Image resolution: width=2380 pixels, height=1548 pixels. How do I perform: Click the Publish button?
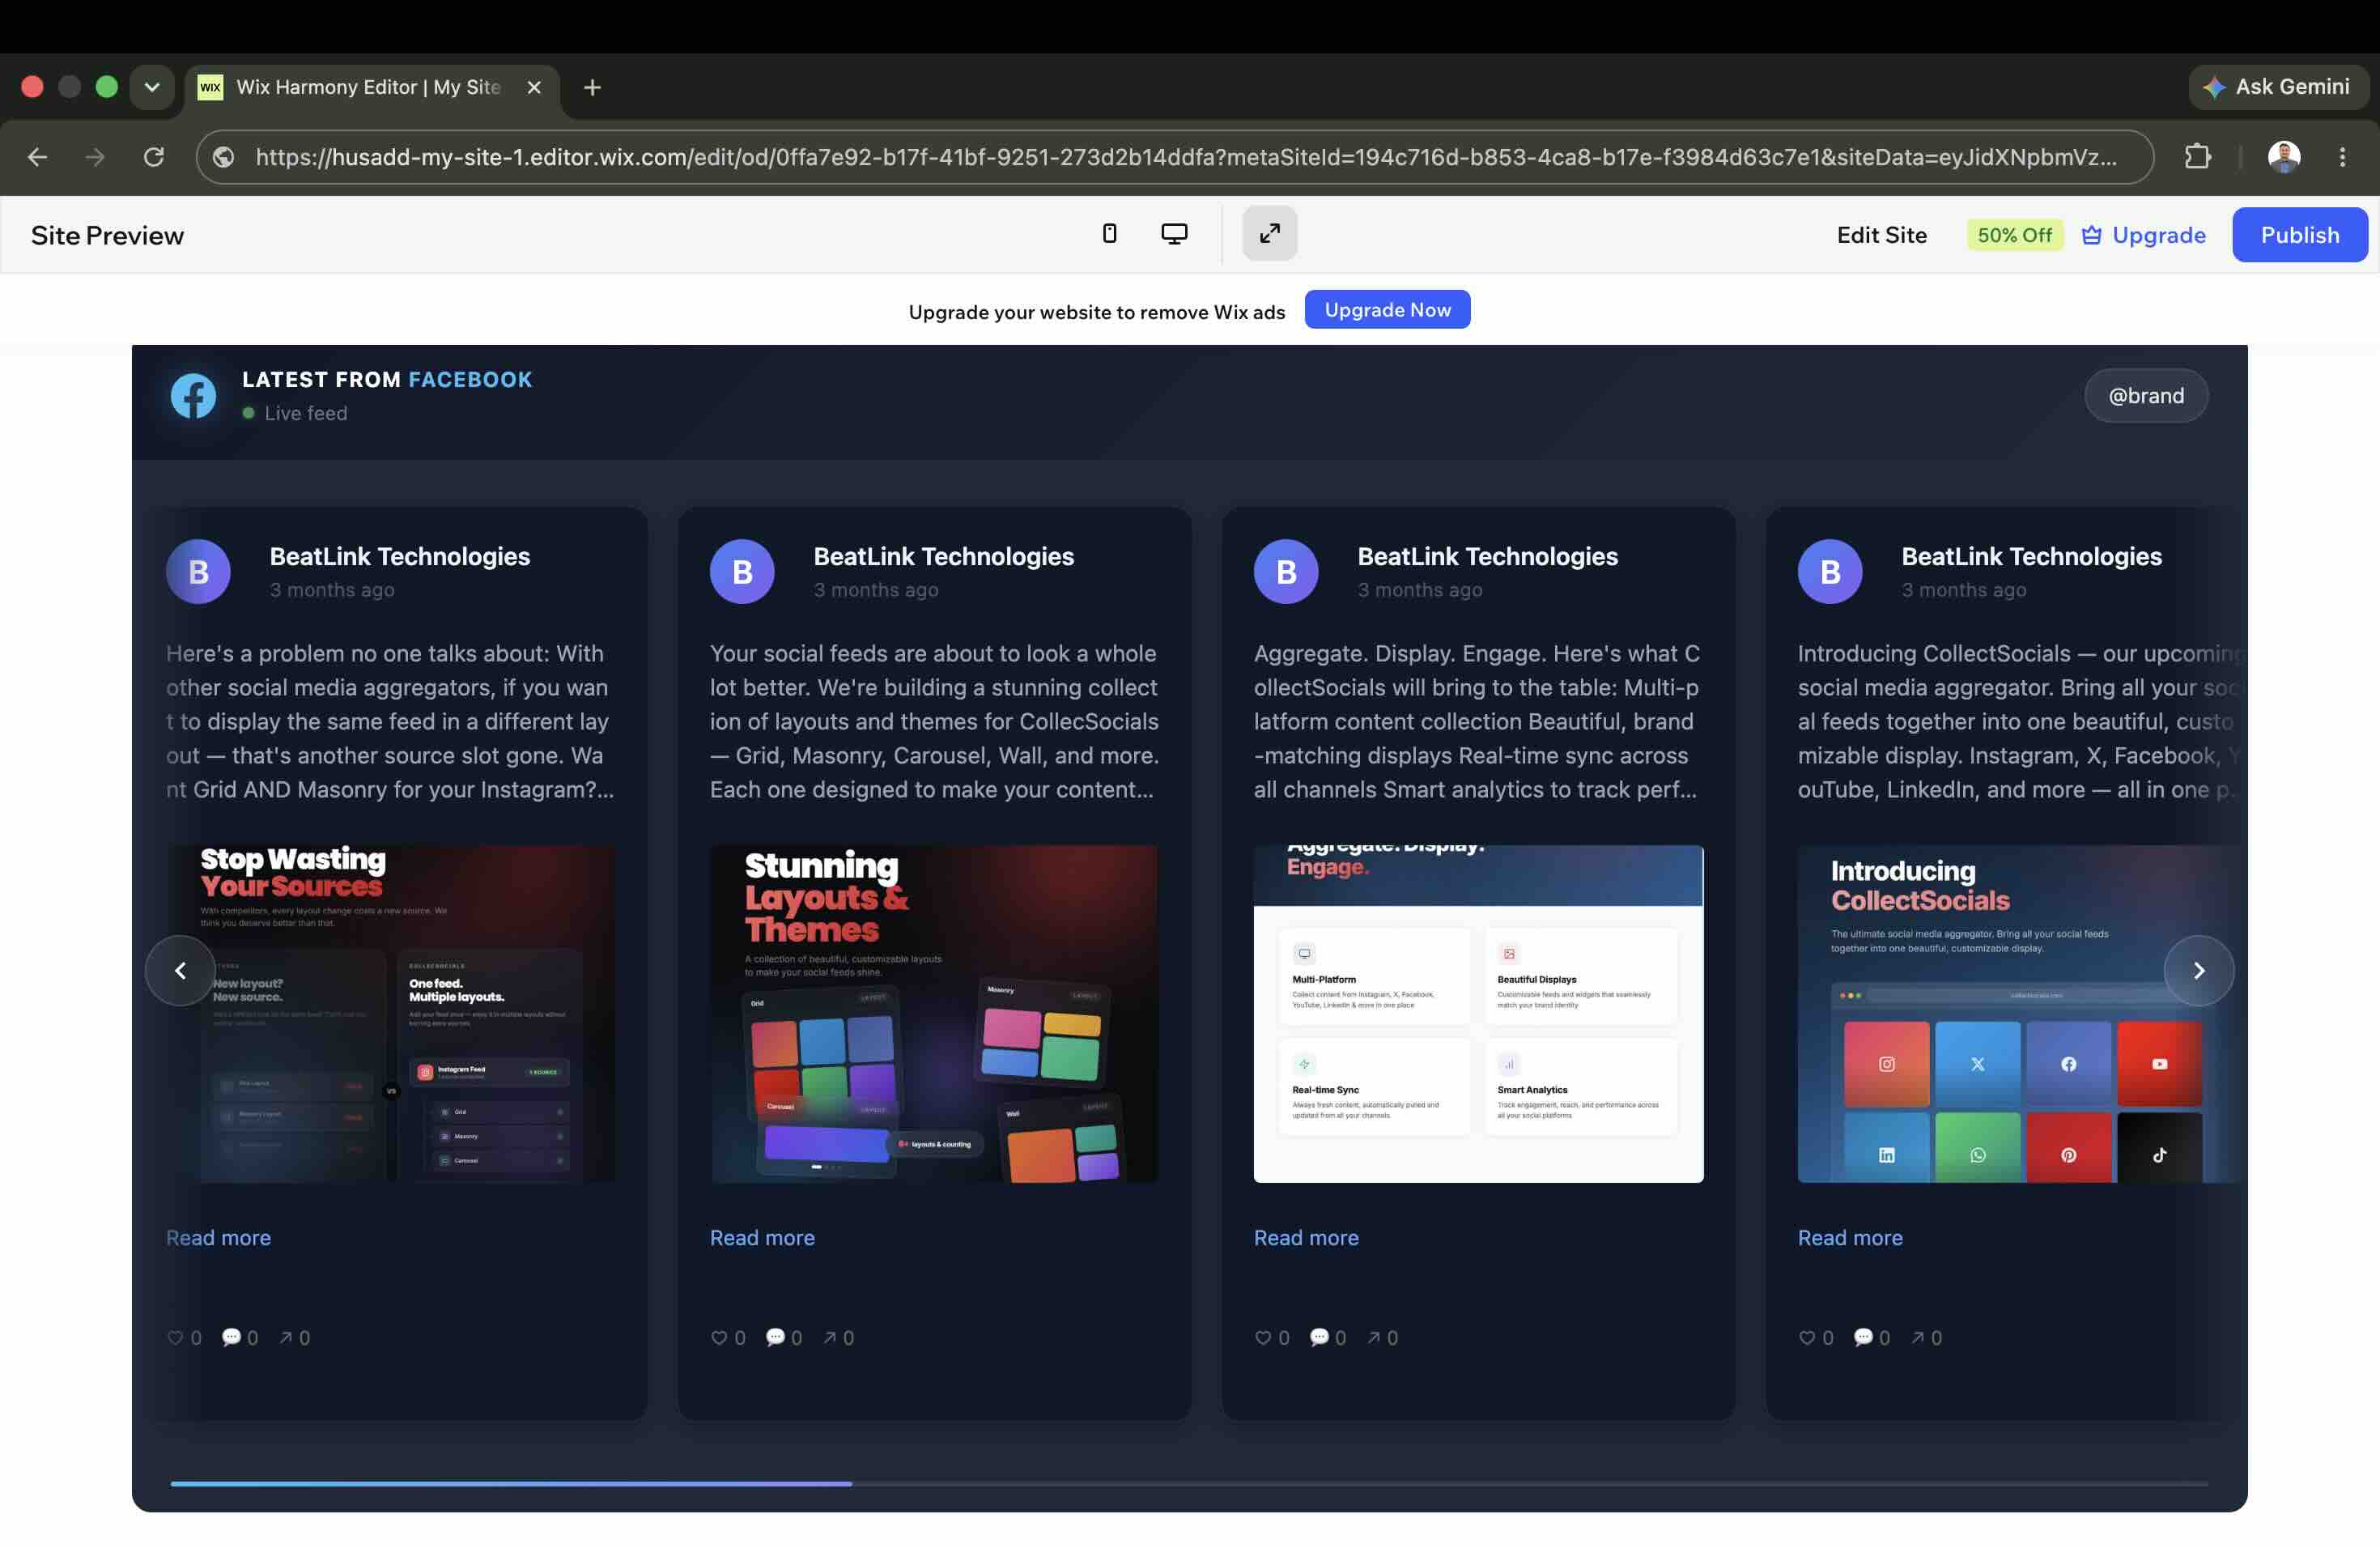(2299, 235)
